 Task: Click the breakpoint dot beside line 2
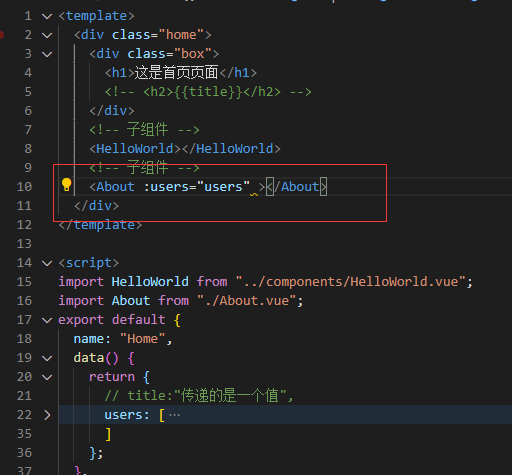(x=2, y=35)
